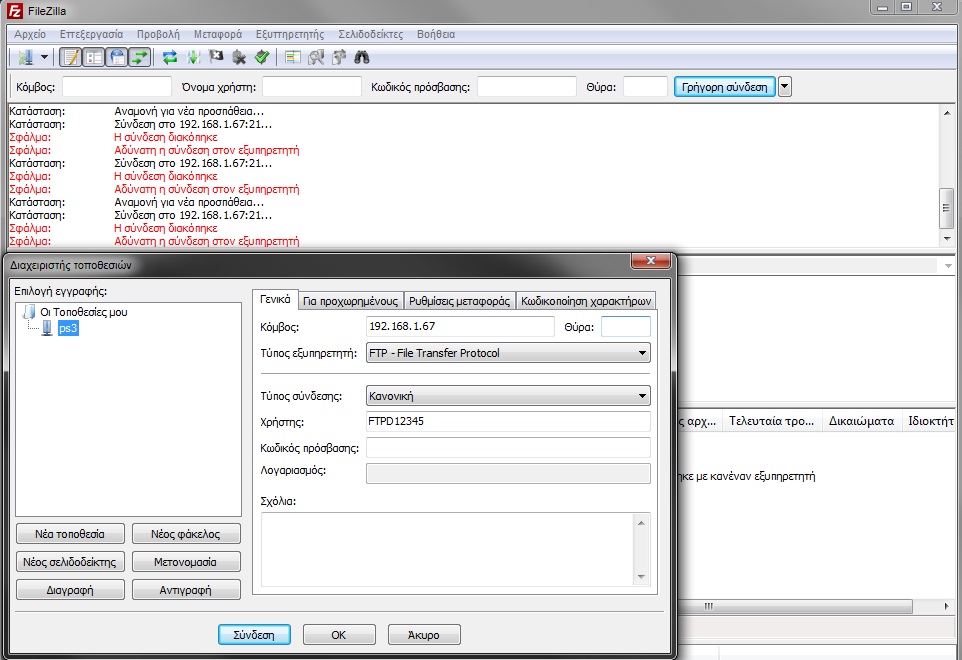
Task: Click the OK button
Action: tap(339, 635)
